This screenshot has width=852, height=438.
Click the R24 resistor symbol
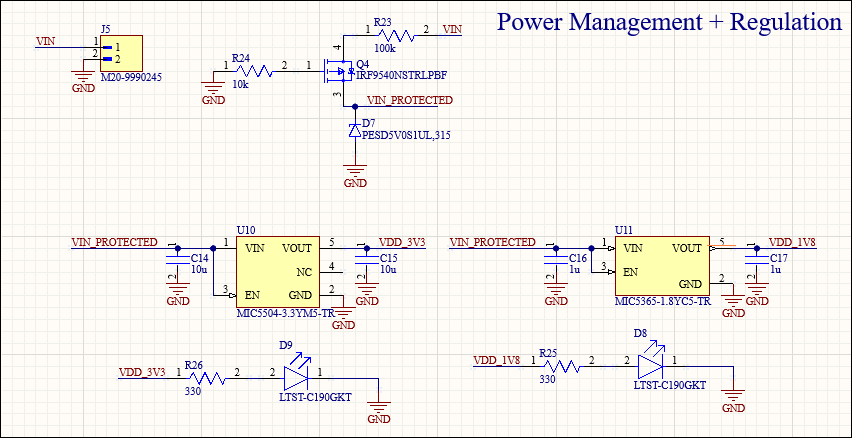(252, 71)
